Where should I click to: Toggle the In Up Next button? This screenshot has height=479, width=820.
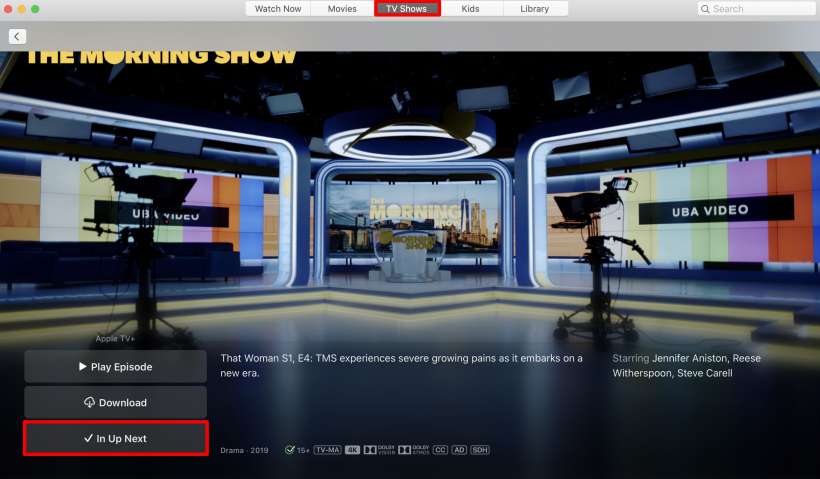click(x=116, y=438)
